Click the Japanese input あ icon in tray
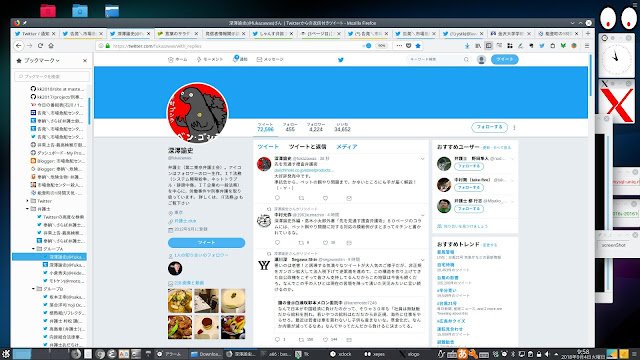640x360 pixels. click(x=462, y=354)
